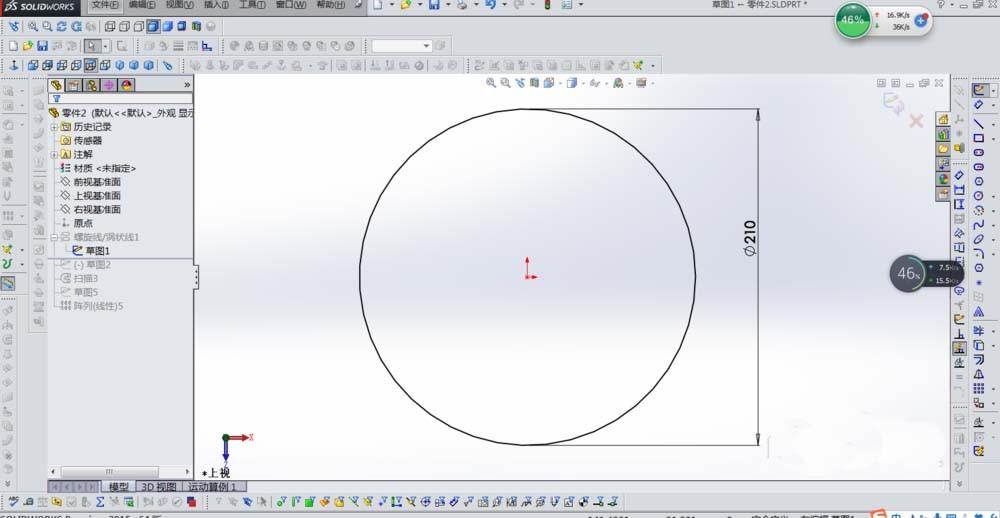Select the Linear Sketch Pattern tool
Screen dimensions: 1000x518
(x=979, y=388)
